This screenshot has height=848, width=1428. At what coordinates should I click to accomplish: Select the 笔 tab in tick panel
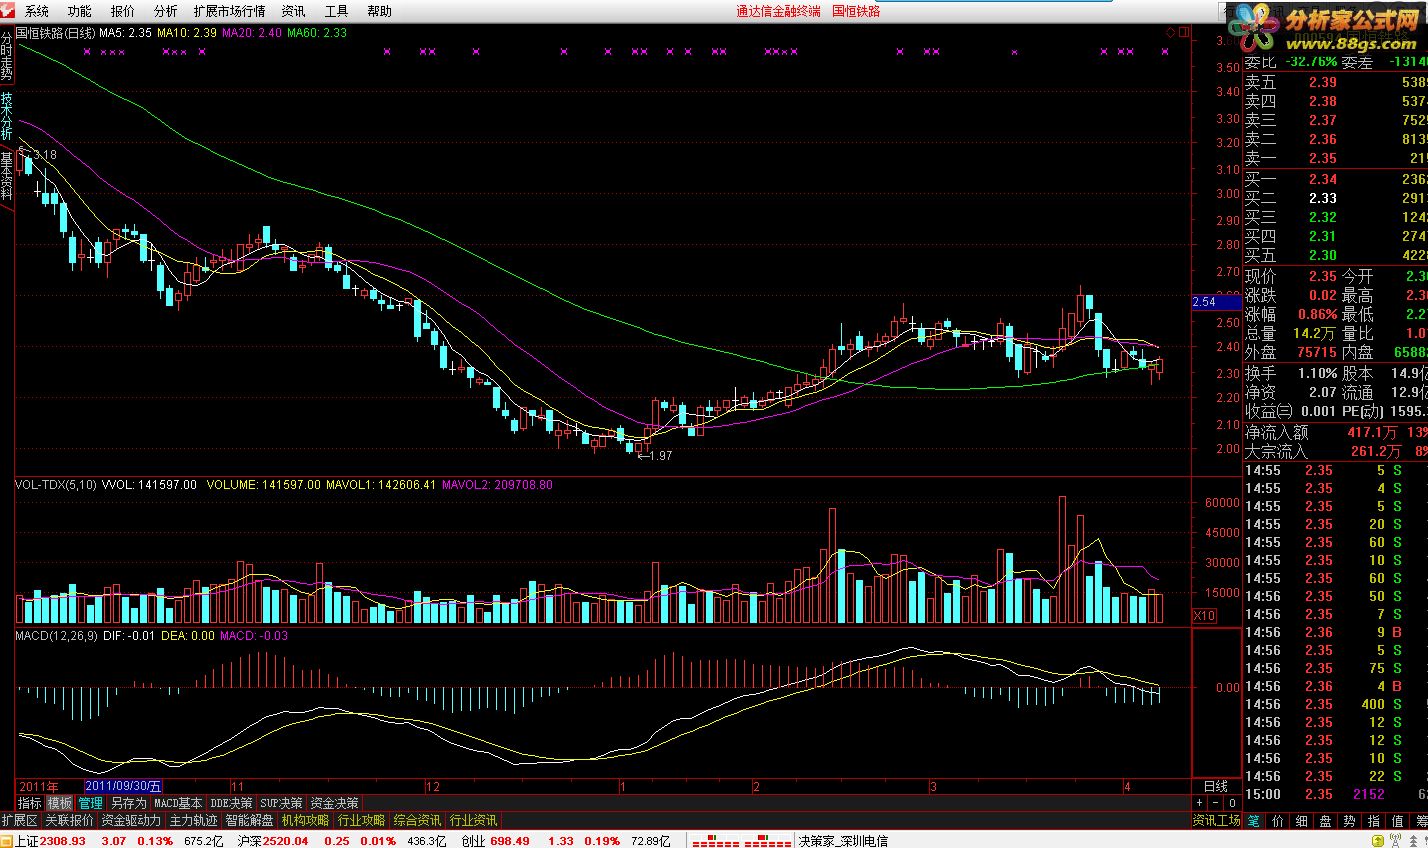(x=1254, y=820)
